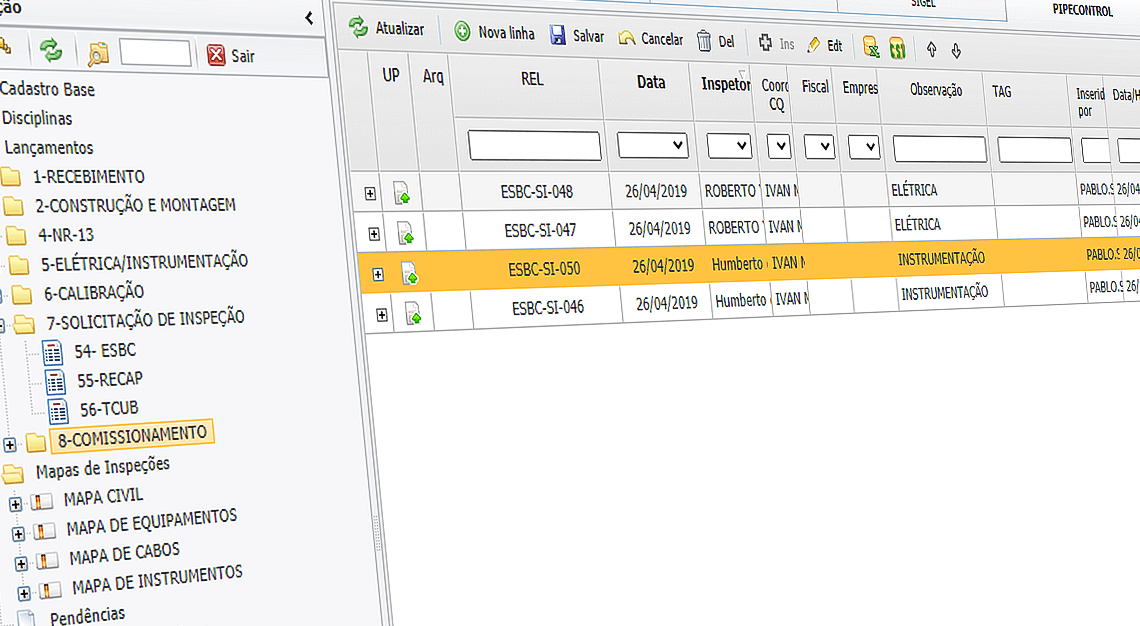Refresh the navigation tree with green arrows
The width and height of the screenshot is (1140, 626).
50,50
